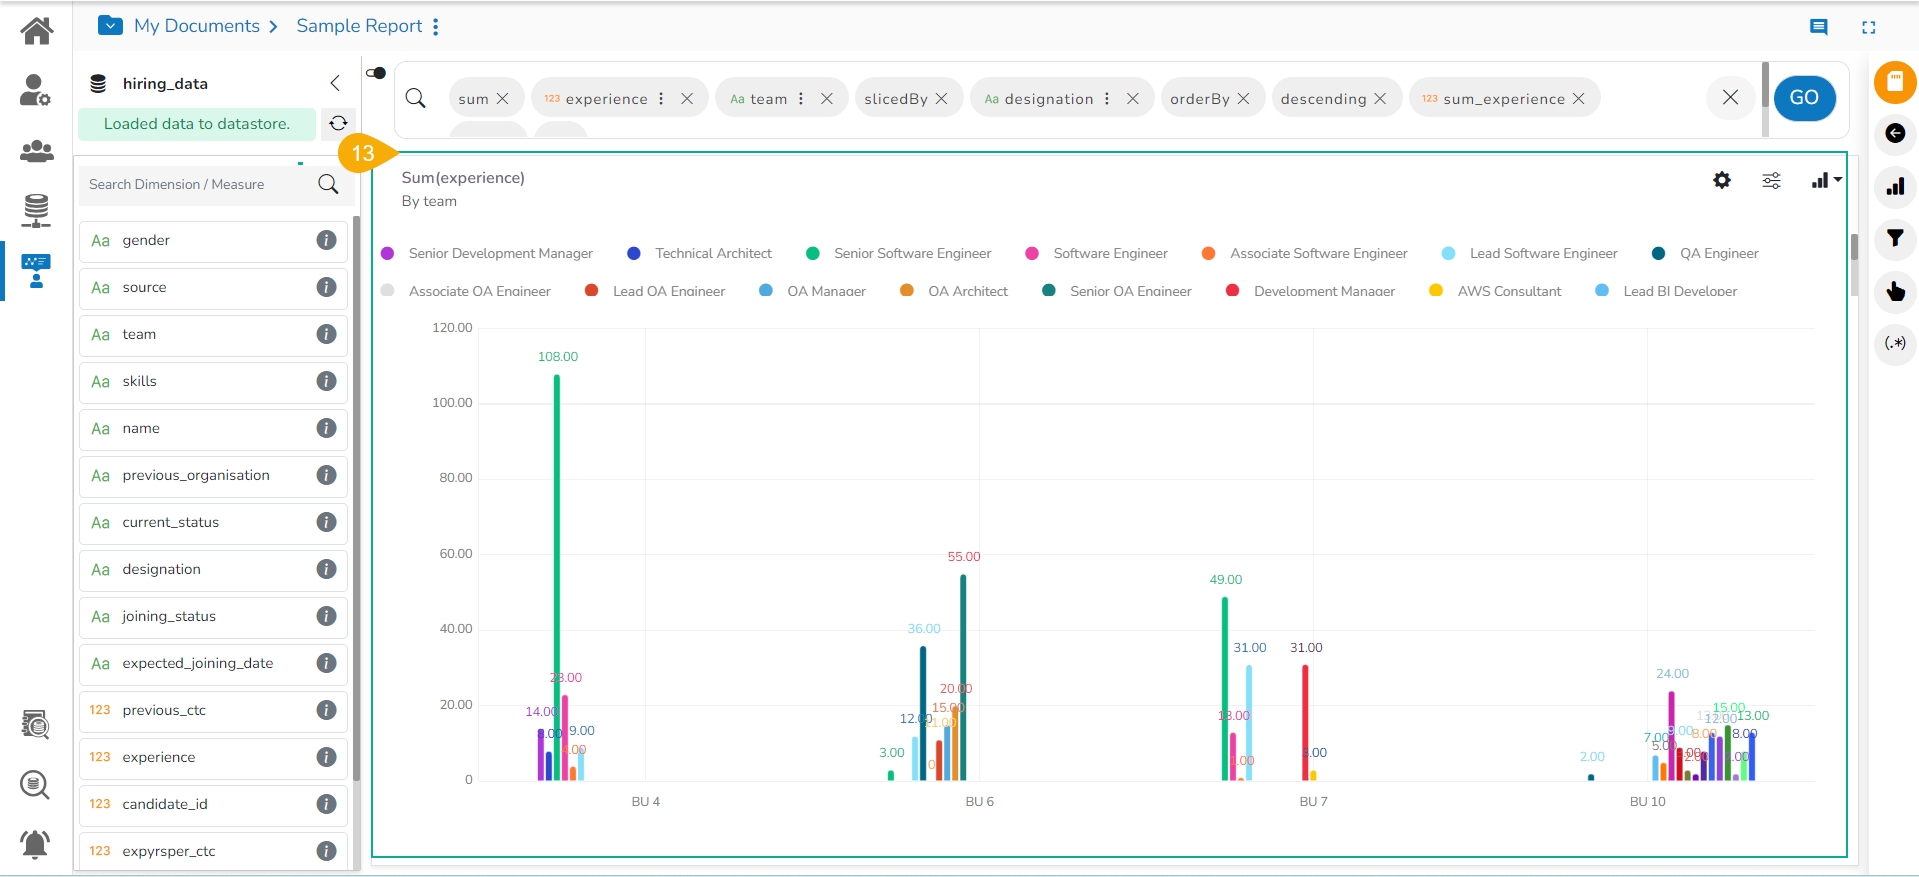This screenshot has width=1919, height=877.
Task: Click the filter funnel icon
Action: click(1894, 238)
